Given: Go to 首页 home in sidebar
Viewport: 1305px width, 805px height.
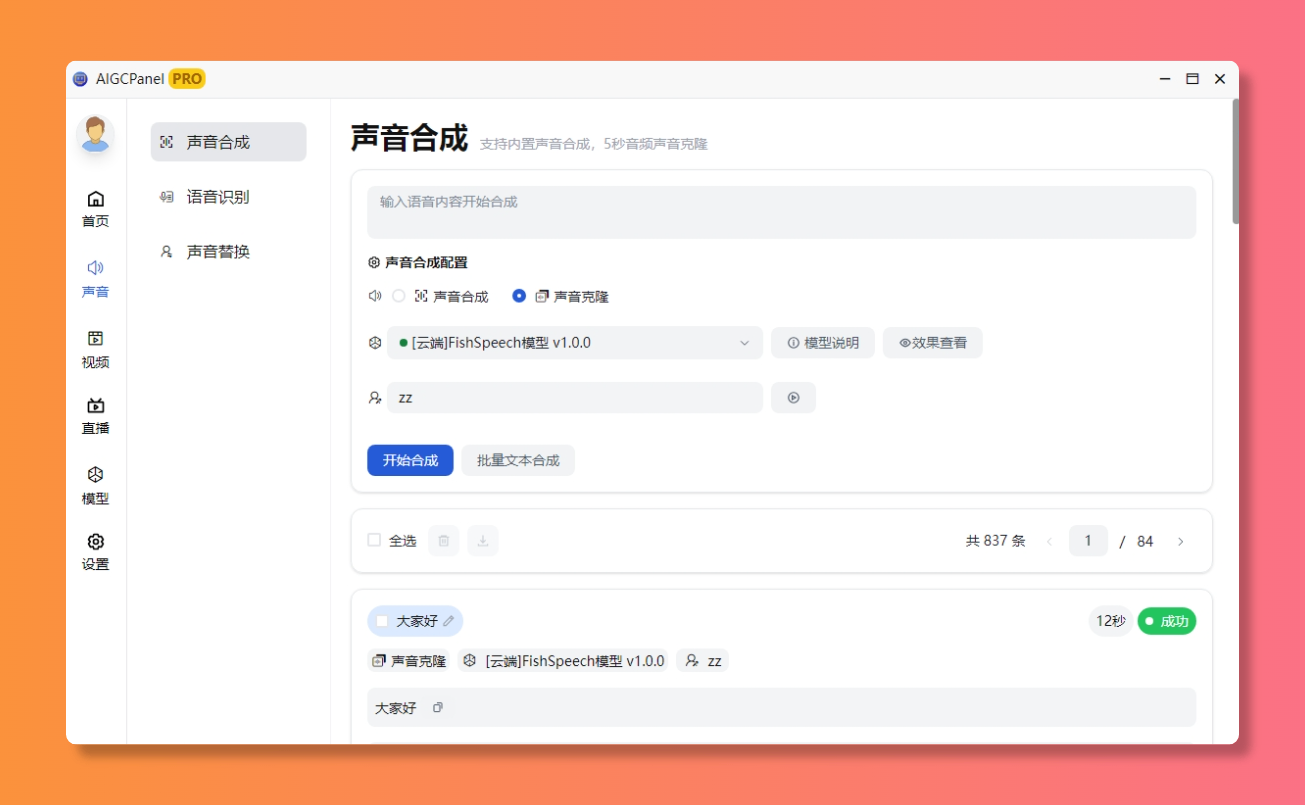Looking at the screenshot, I should [95, 209].
